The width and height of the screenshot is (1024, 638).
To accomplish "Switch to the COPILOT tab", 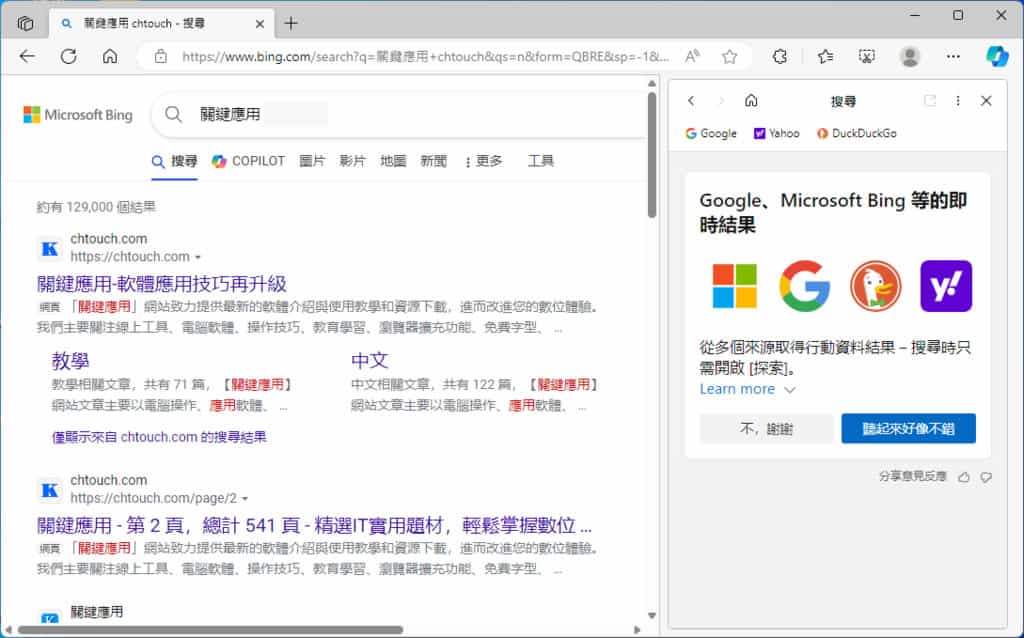I will coord(248,161).
